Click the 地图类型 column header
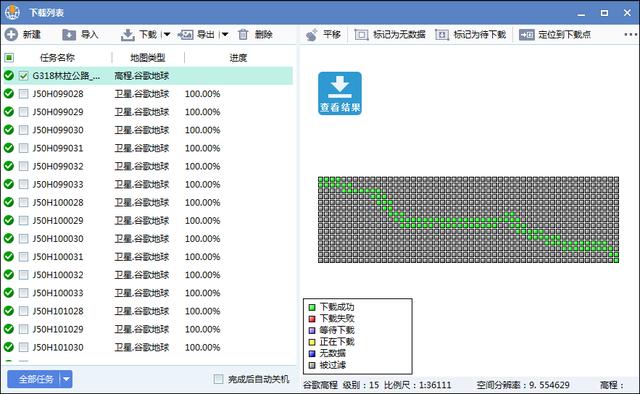 pyautogui.click(x=148, y=58)
